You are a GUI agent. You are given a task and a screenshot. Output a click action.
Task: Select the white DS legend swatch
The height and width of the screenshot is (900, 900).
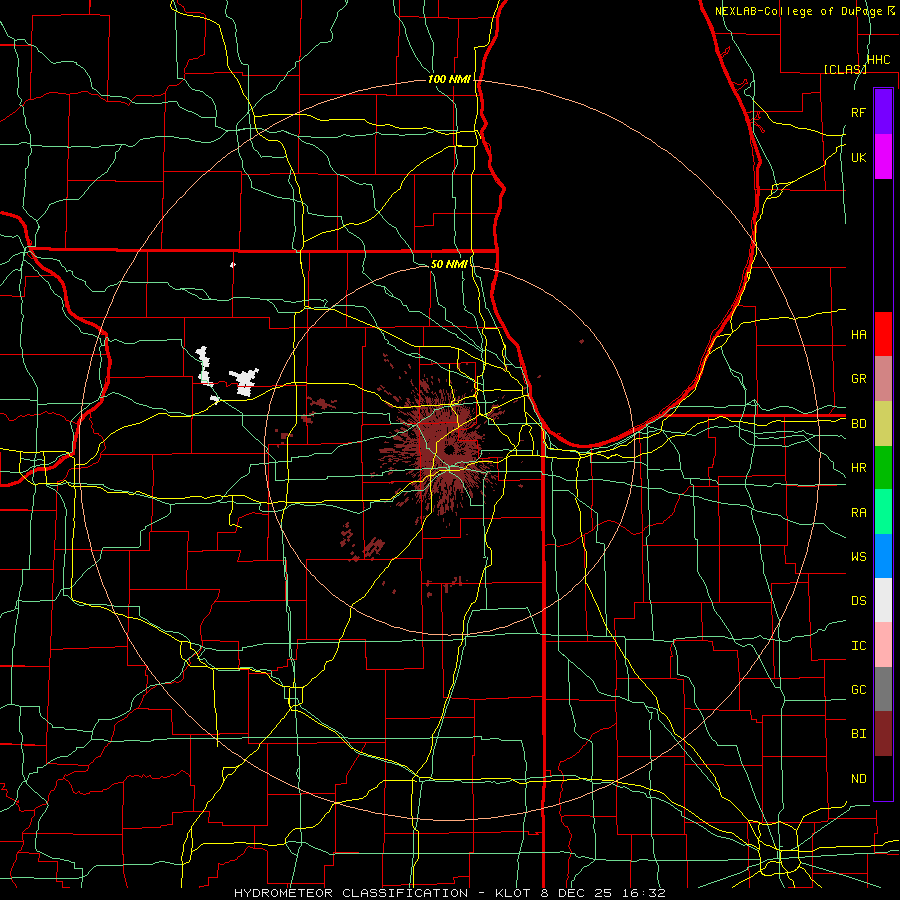pos(883,600)
